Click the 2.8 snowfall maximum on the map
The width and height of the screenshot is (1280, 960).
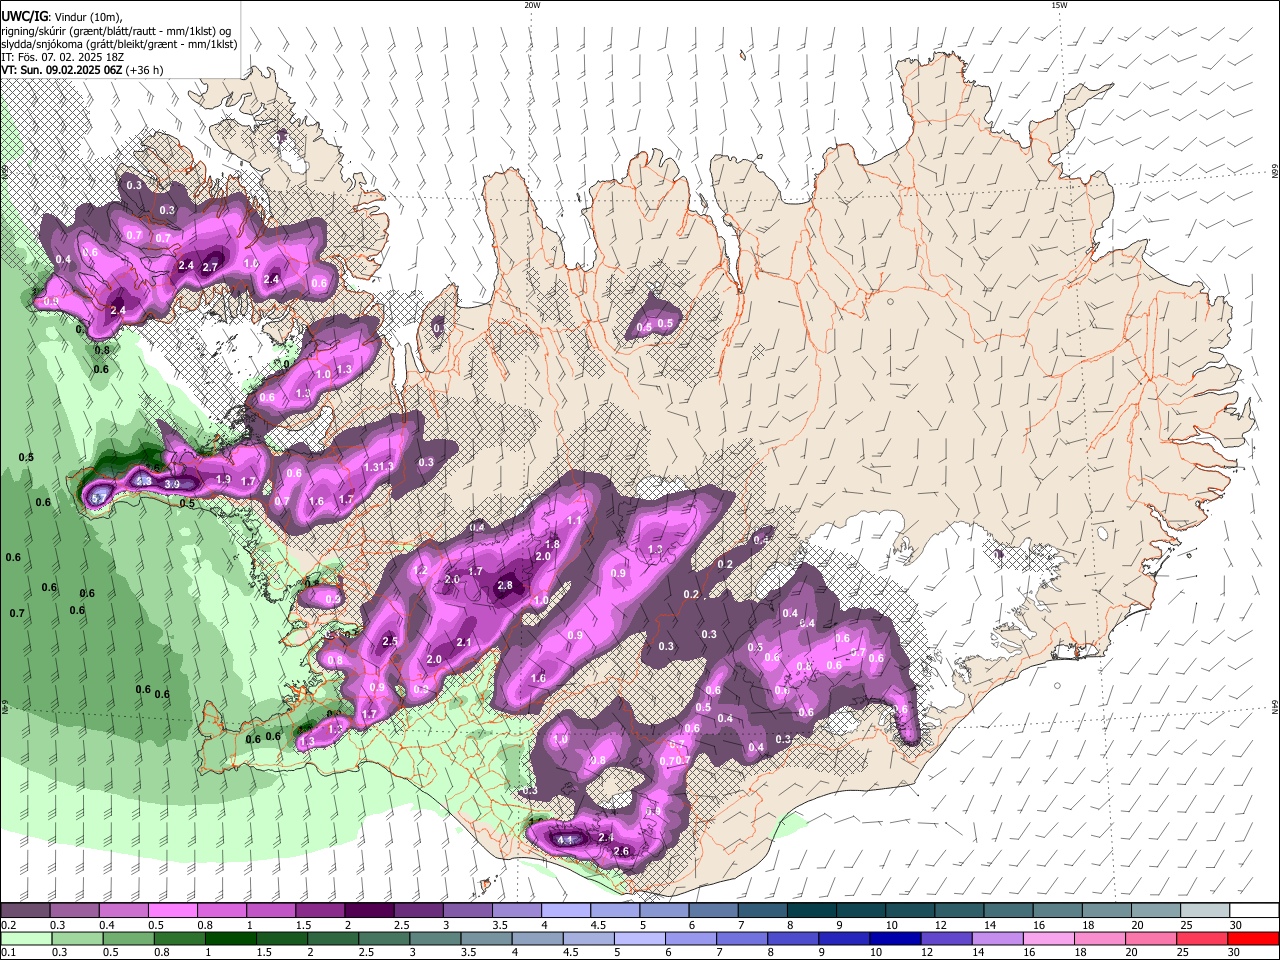click(505, 586)
